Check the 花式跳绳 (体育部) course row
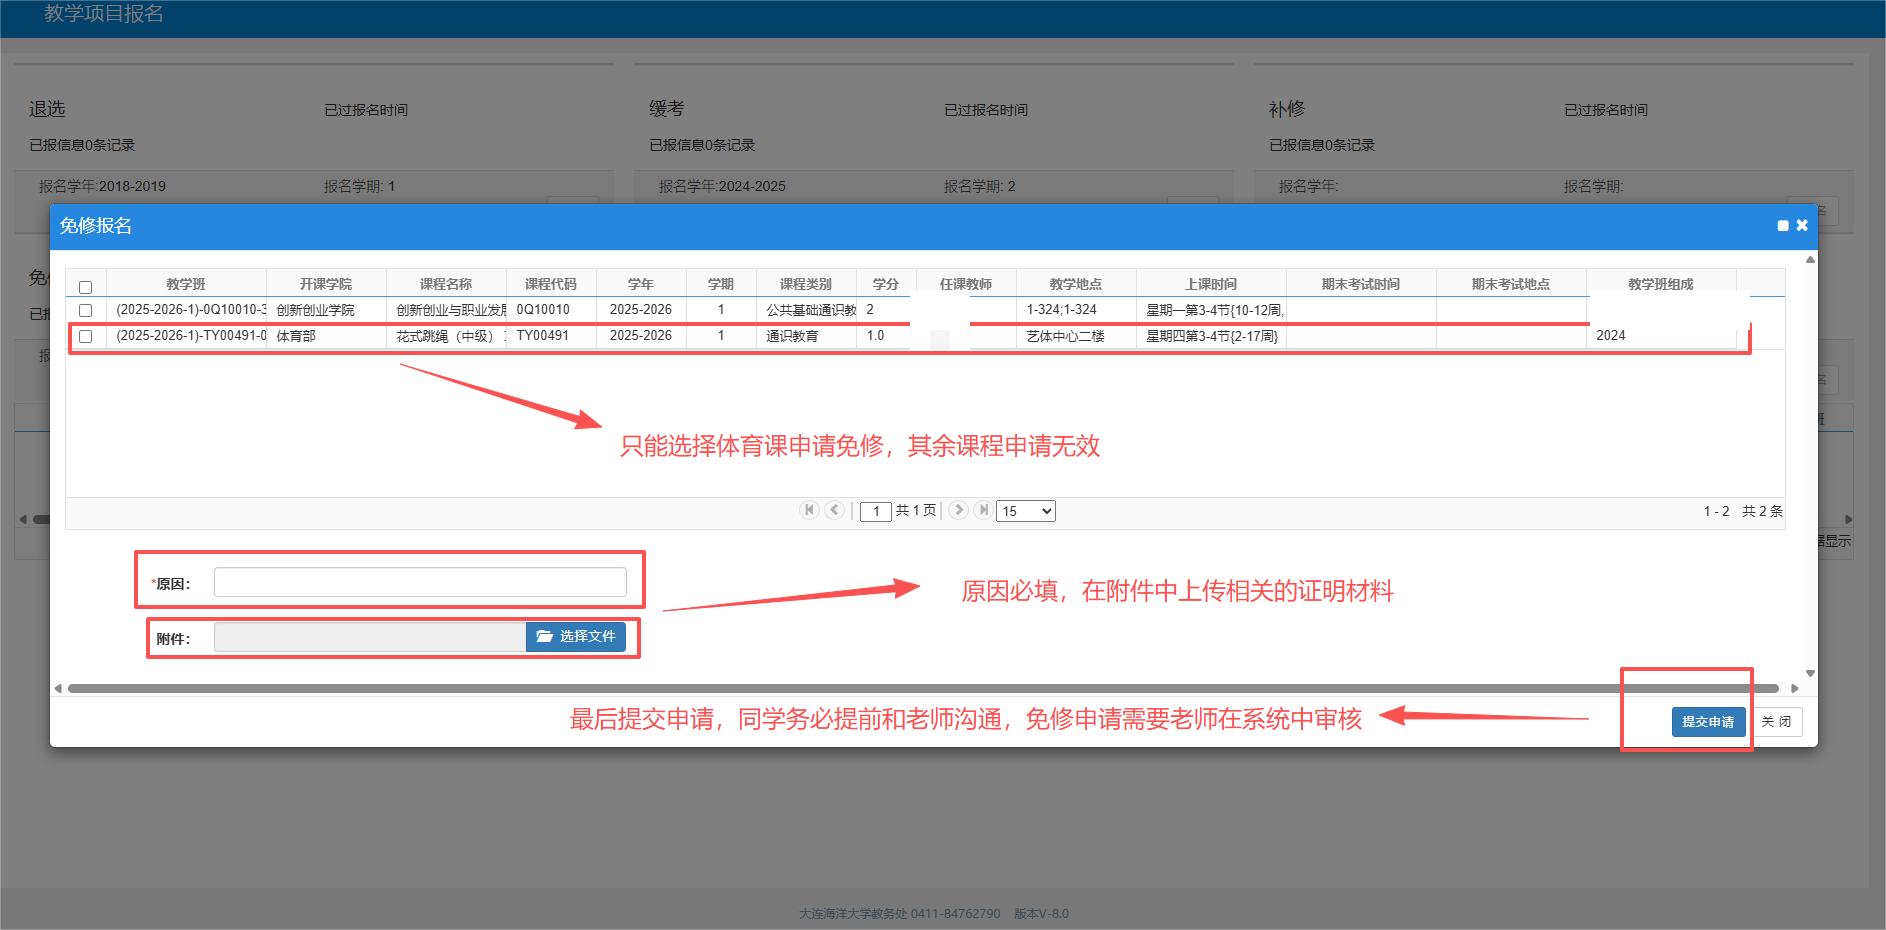Viewport: 1886px width, 930px height. pyautogui.click(x=86, y=337)
